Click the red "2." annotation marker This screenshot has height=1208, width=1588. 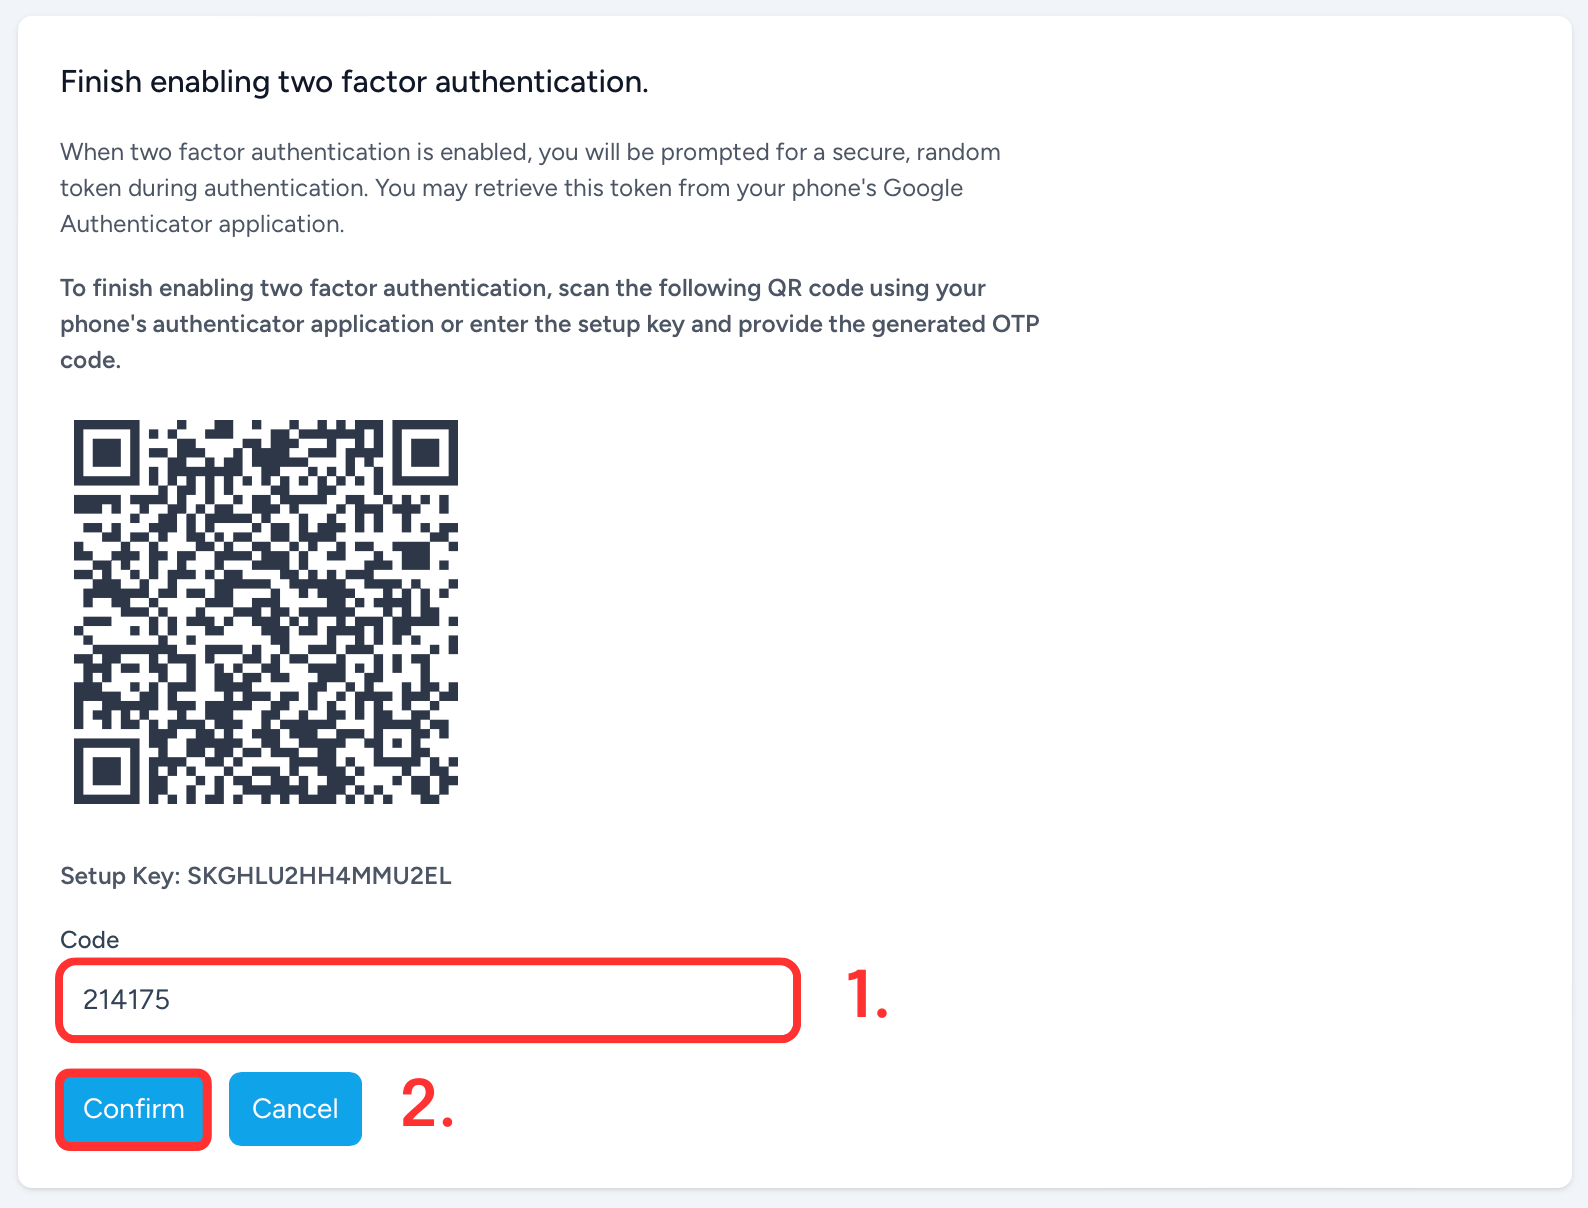click(427, 1104)
